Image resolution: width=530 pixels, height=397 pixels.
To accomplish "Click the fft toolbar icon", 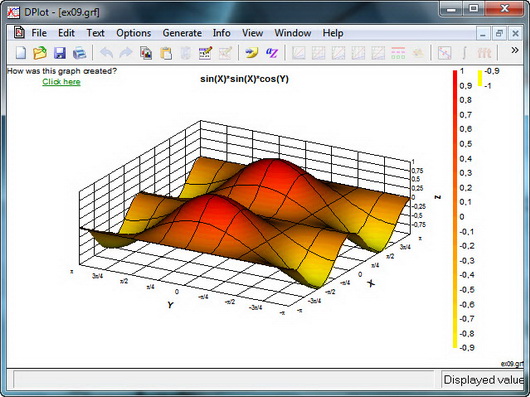I will pos(484,53).
